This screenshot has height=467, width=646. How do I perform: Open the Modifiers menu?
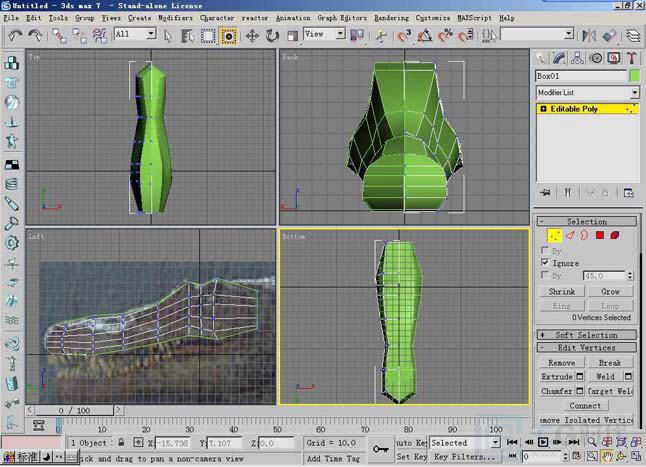point(175,18)
